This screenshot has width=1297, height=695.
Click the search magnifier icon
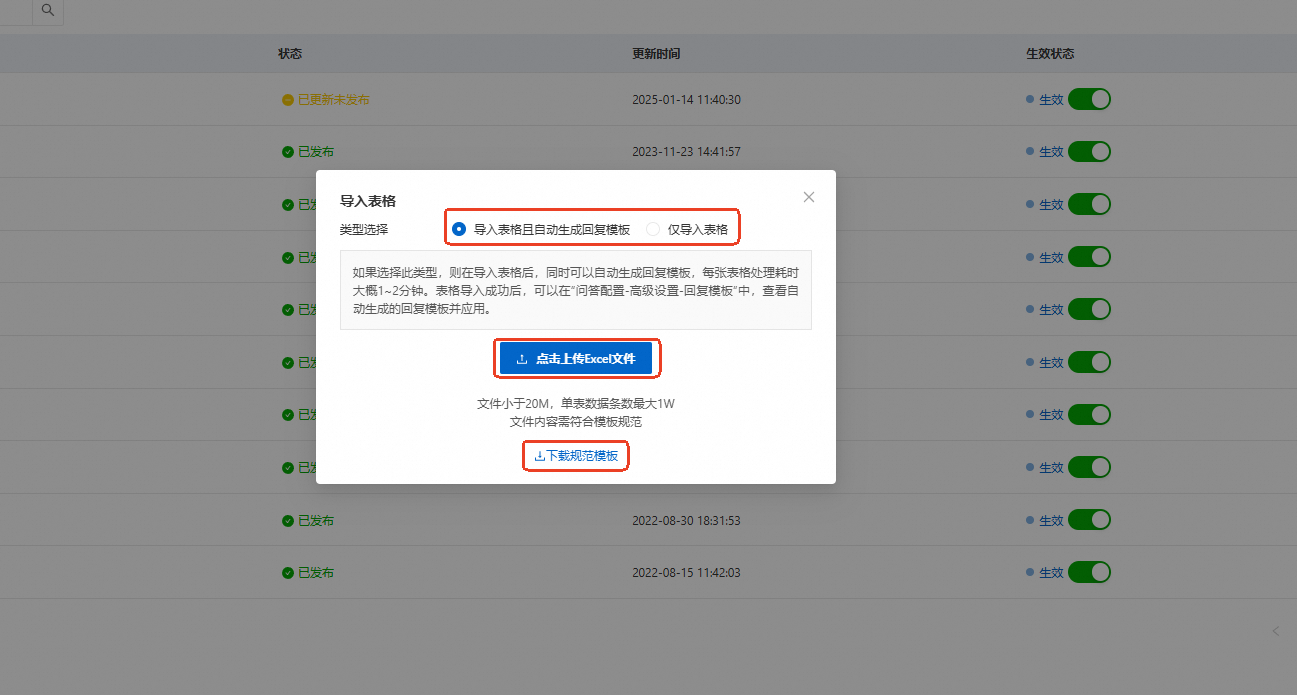[47, 10]
